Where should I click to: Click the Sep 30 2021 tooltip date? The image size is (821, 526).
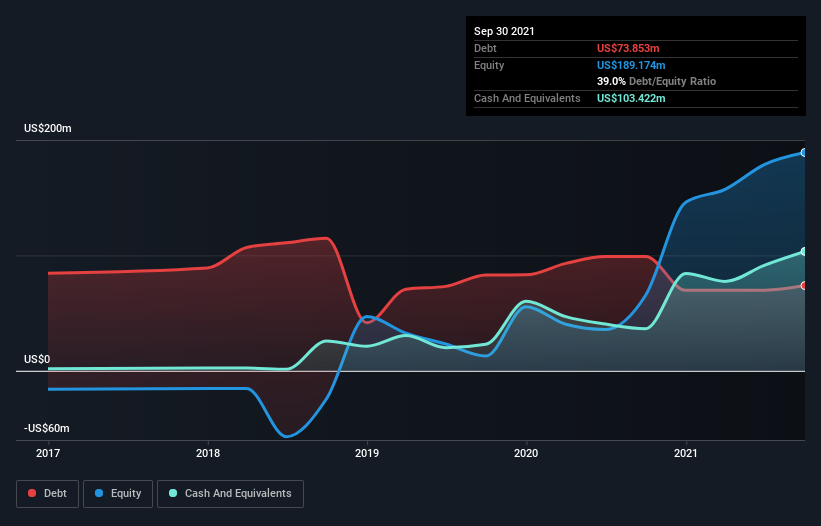click(x=504, y=31)
